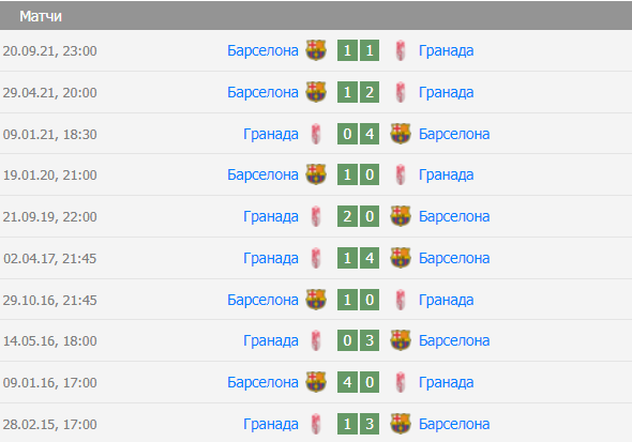Image resolution: width=632 pixels, height=442 pixels.
Task: Click Barcelona crest in 02.04.17 match
Action: click(x=401, y=258)
